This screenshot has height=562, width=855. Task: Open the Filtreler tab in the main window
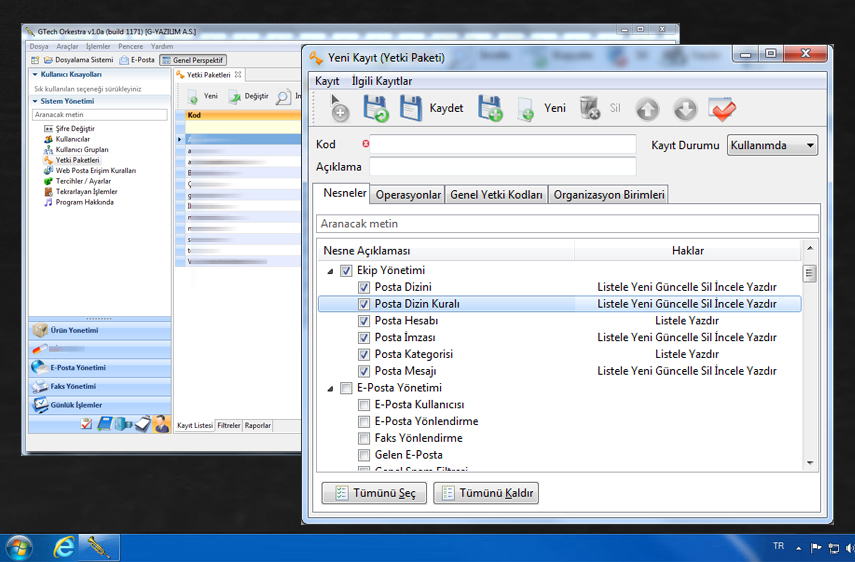coord(228,425)
